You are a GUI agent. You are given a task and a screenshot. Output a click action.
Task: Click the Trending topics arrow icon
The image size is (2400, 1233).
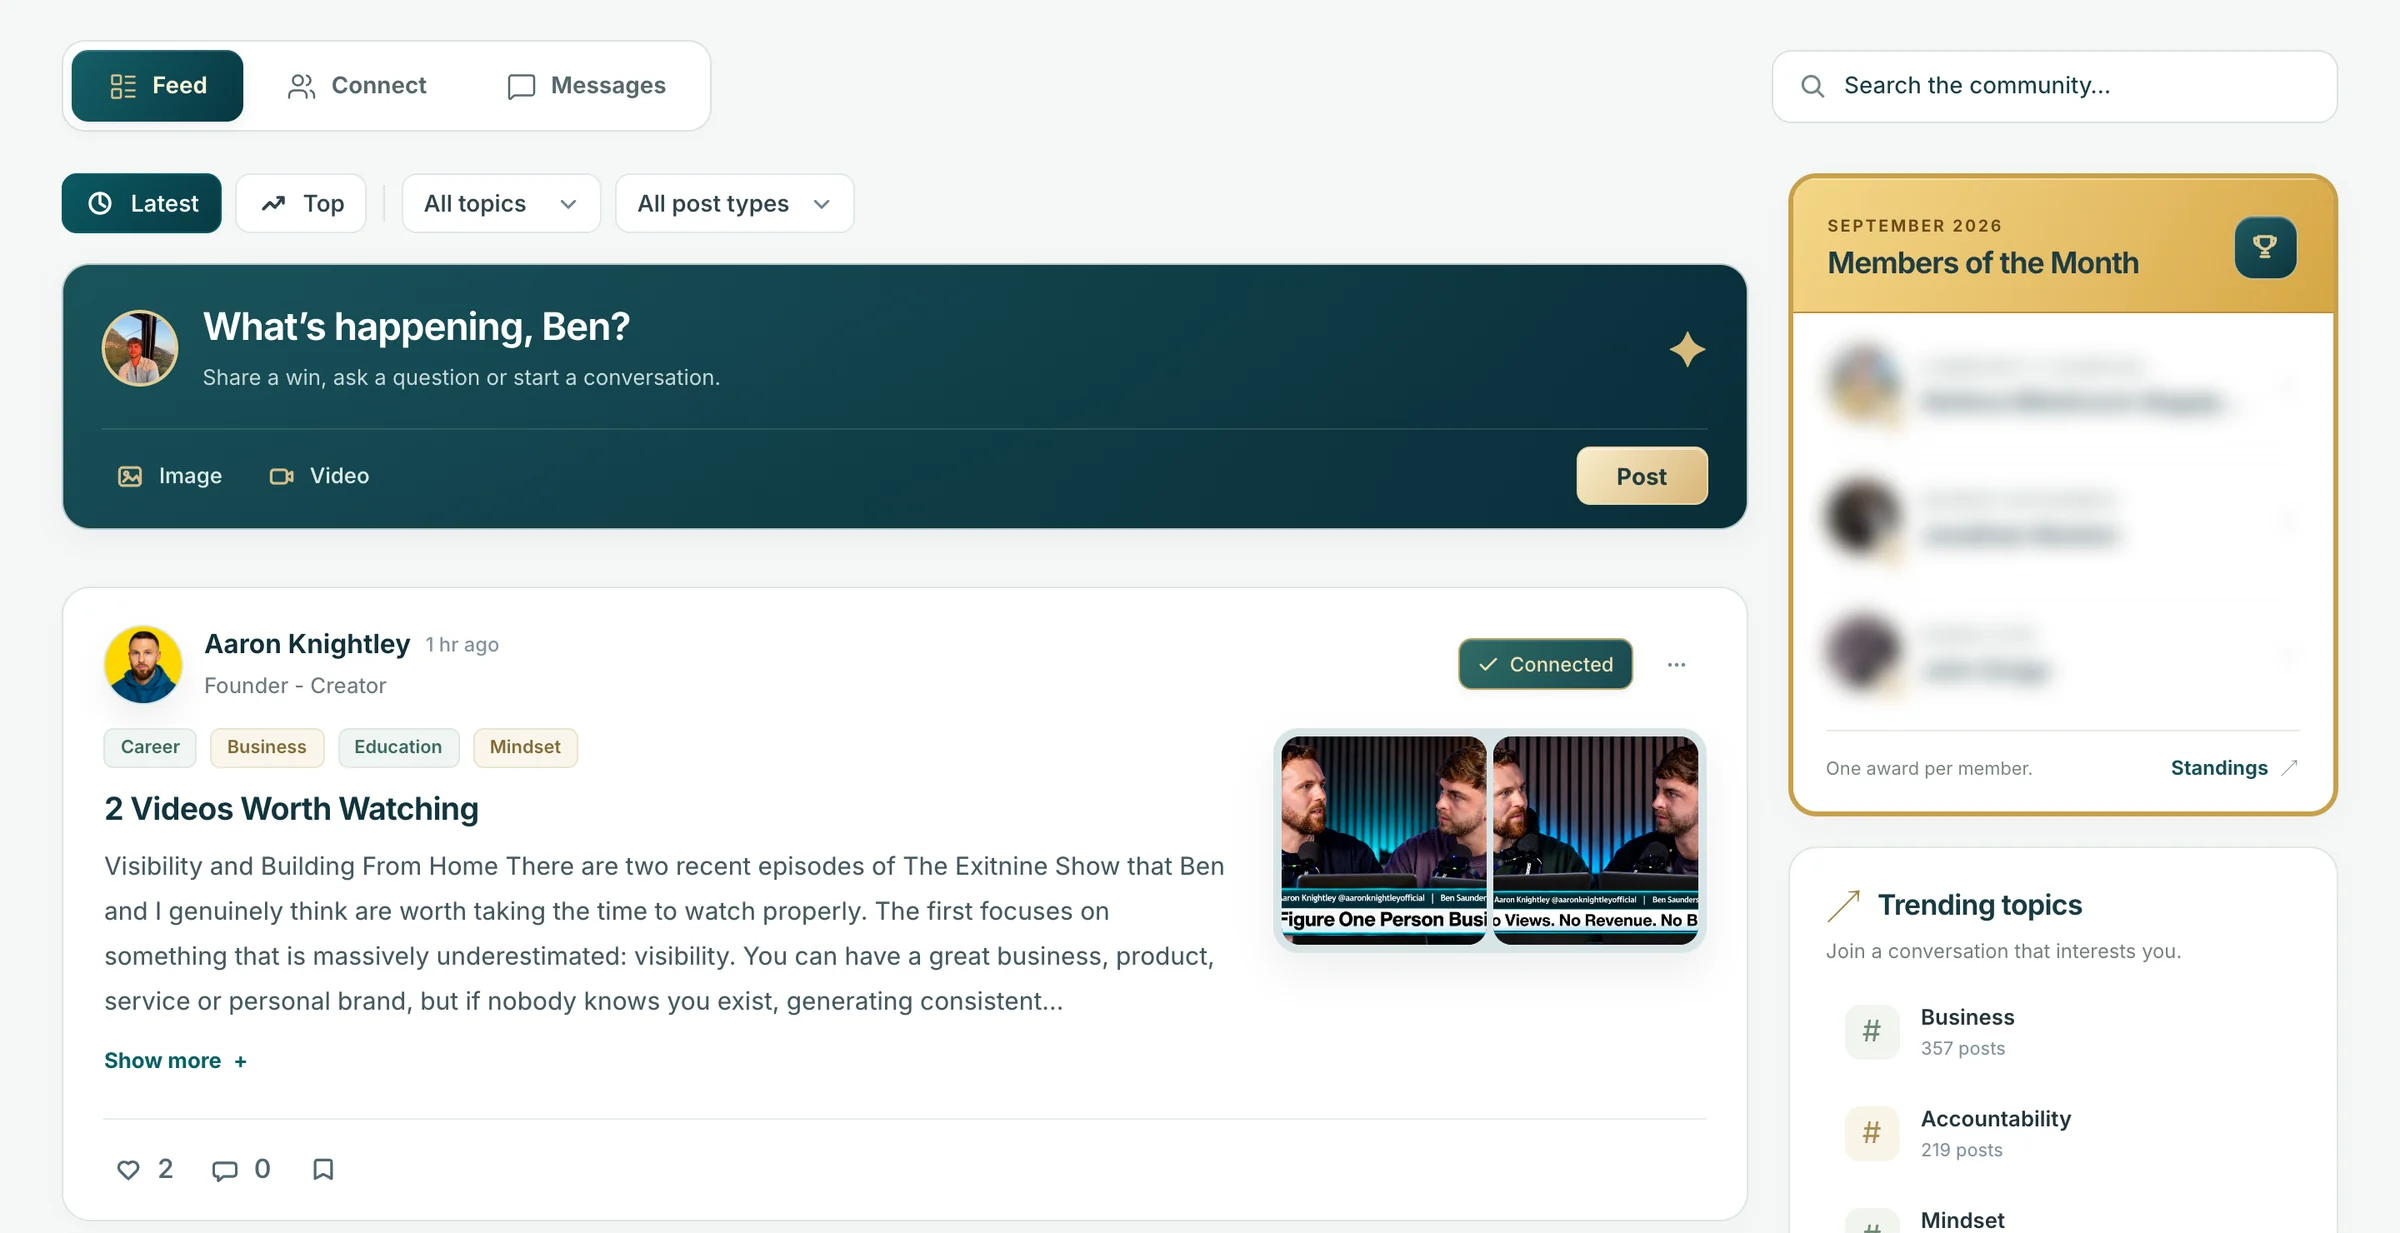click(x=1843, y=906)
